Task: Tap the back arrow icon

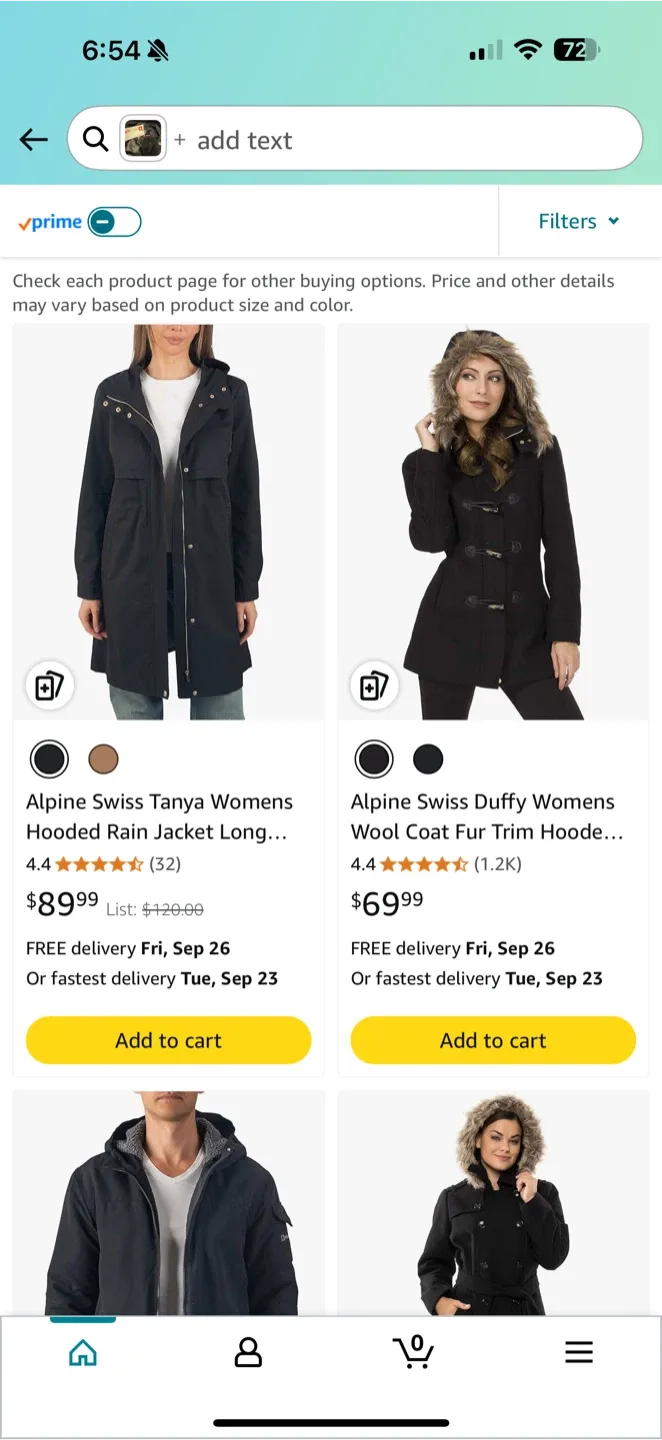Action: [34, 140]
